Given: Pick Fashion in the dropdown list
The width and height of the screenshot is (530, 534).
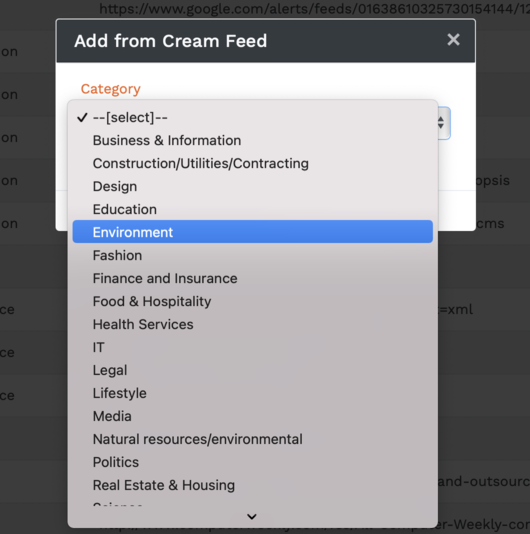Looking at the screenshot, I should click(253, 255).
